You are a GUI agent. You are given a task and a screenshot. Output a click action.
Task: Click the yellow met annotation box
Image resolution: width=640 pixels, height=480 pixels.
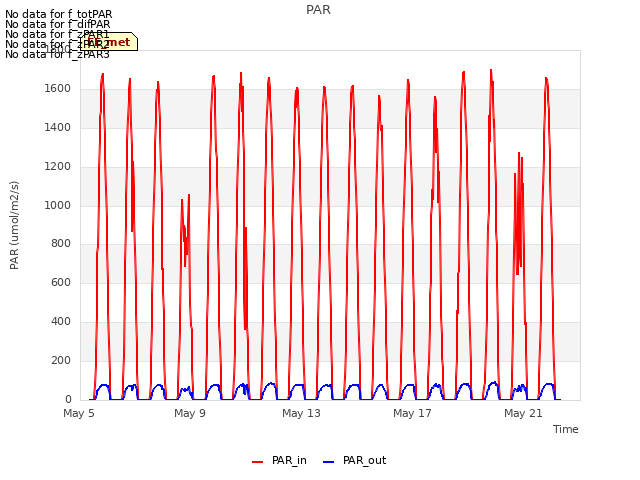tap(109, 42)
